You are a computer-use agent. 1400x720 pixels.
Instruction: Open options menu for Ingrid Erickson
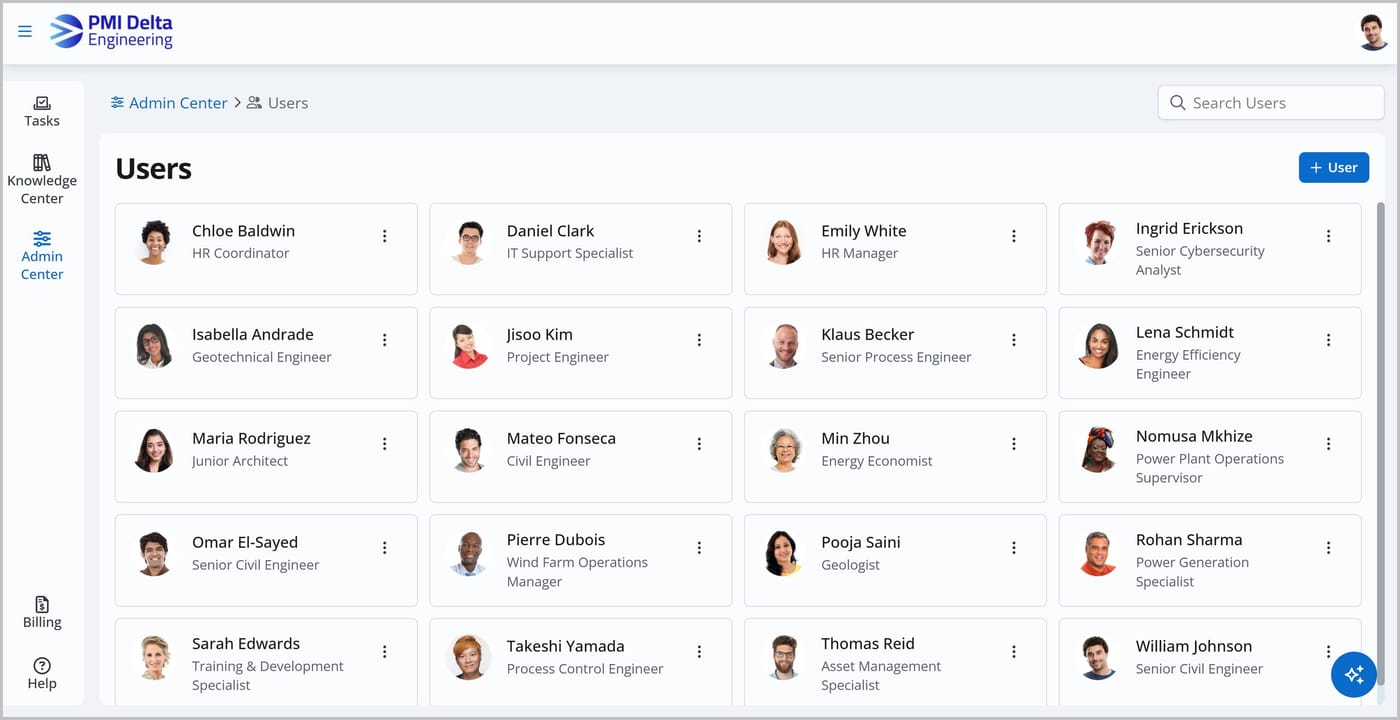coord(1328,236)
